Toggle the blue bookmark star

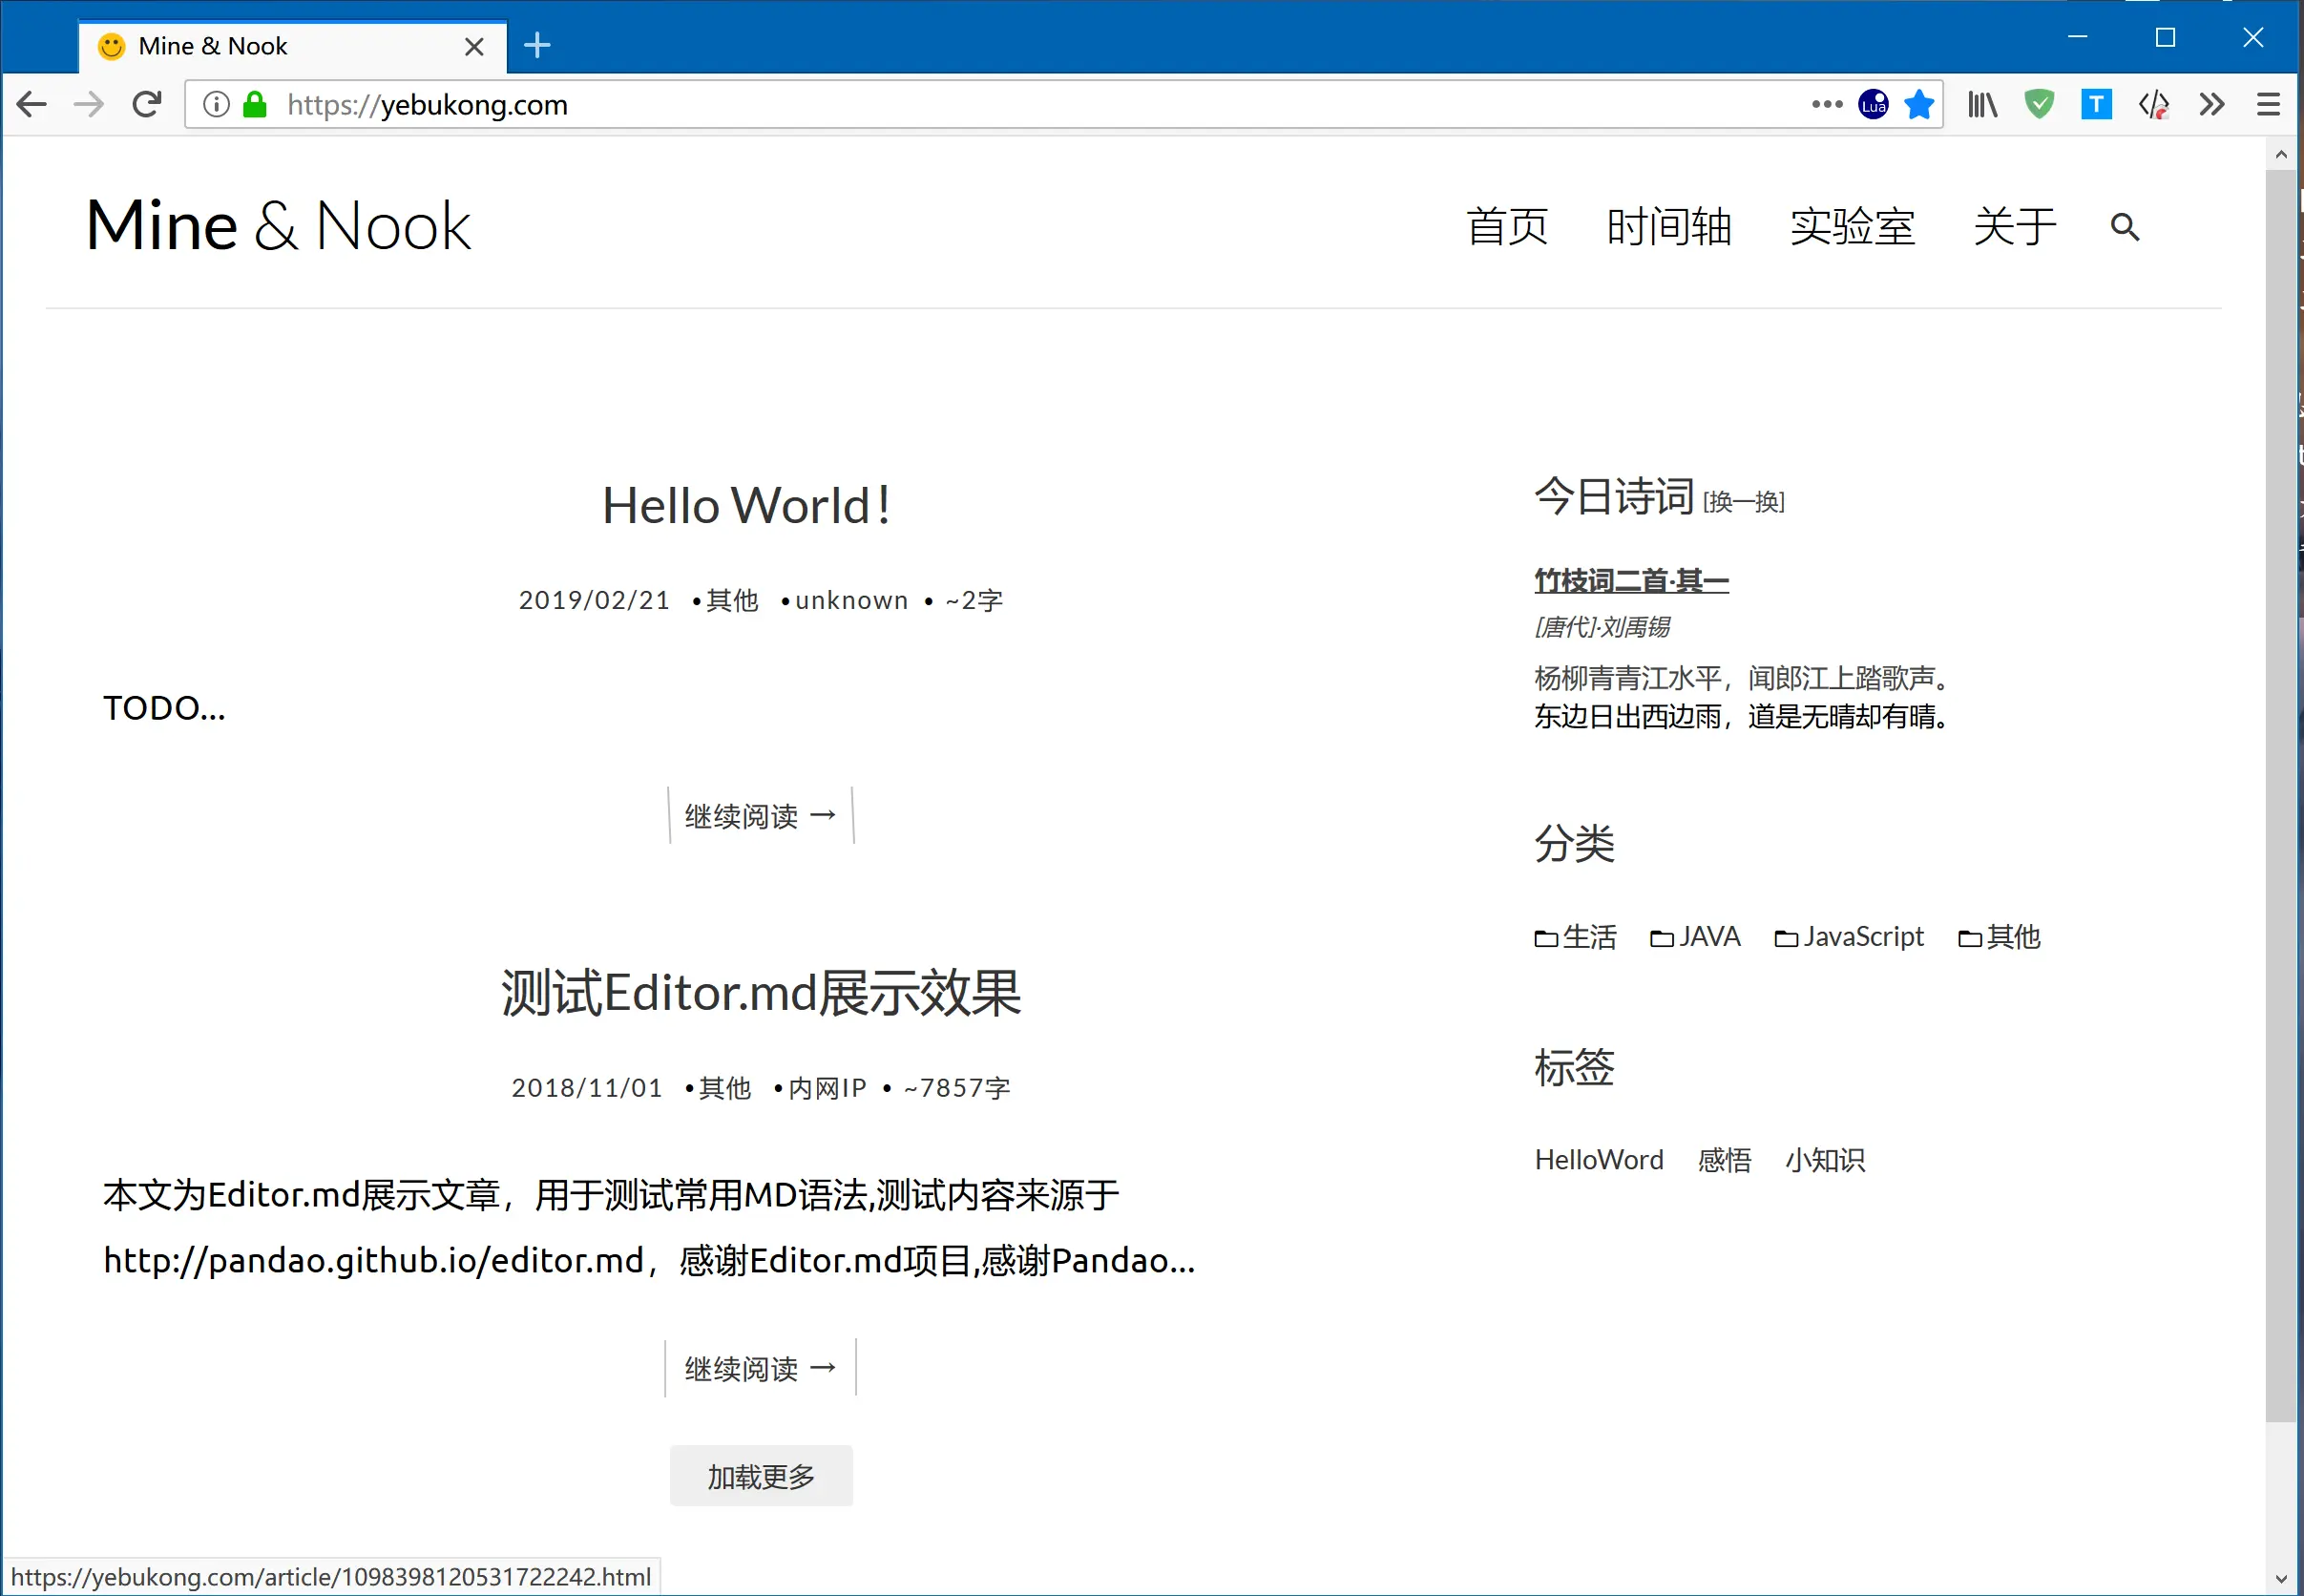point(1918,104)
